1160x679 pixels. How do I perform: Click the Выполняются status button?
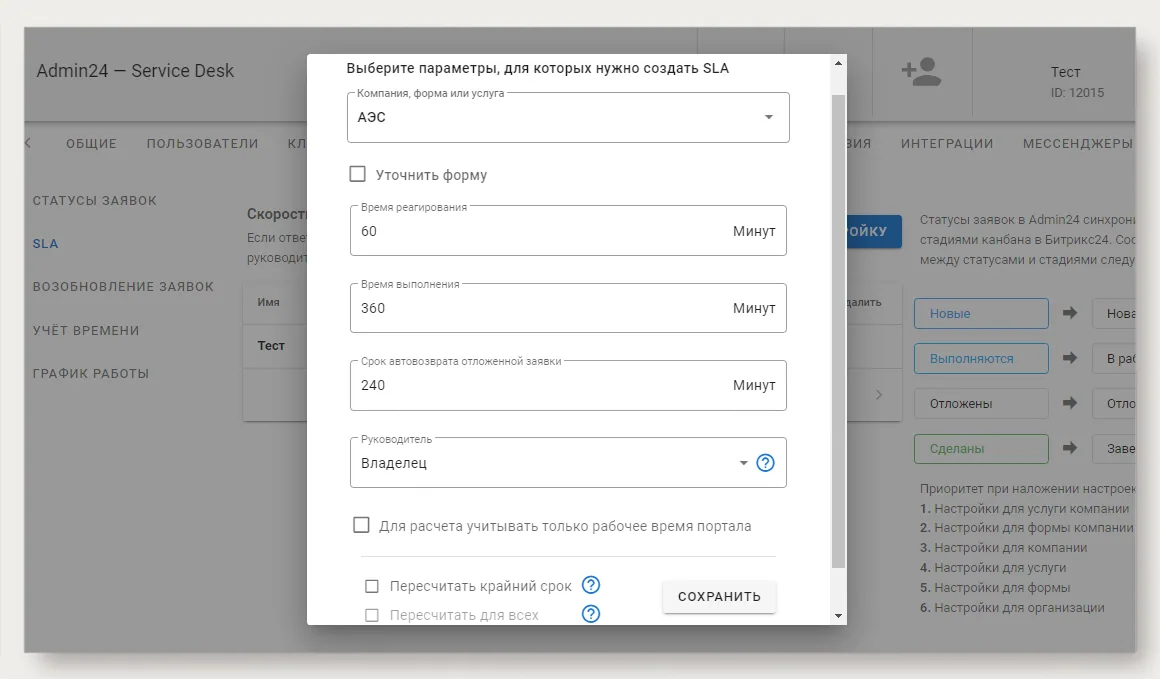pyautogui.click(x=981, y=359)
